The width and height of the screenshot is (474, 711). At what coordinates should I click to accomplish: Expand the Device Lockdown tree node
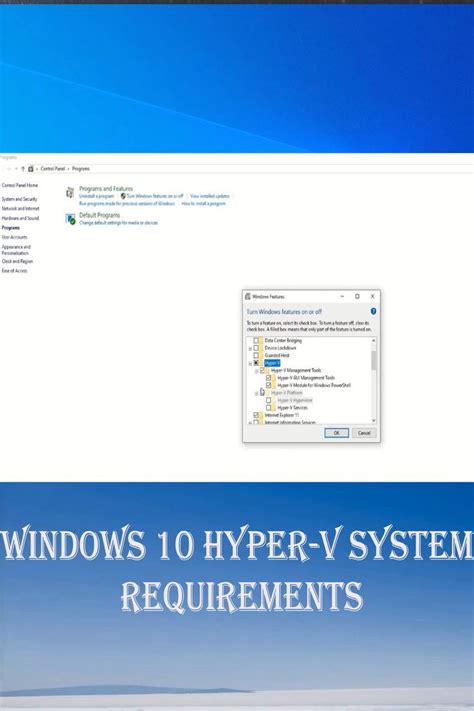click(x=250, y=348)
